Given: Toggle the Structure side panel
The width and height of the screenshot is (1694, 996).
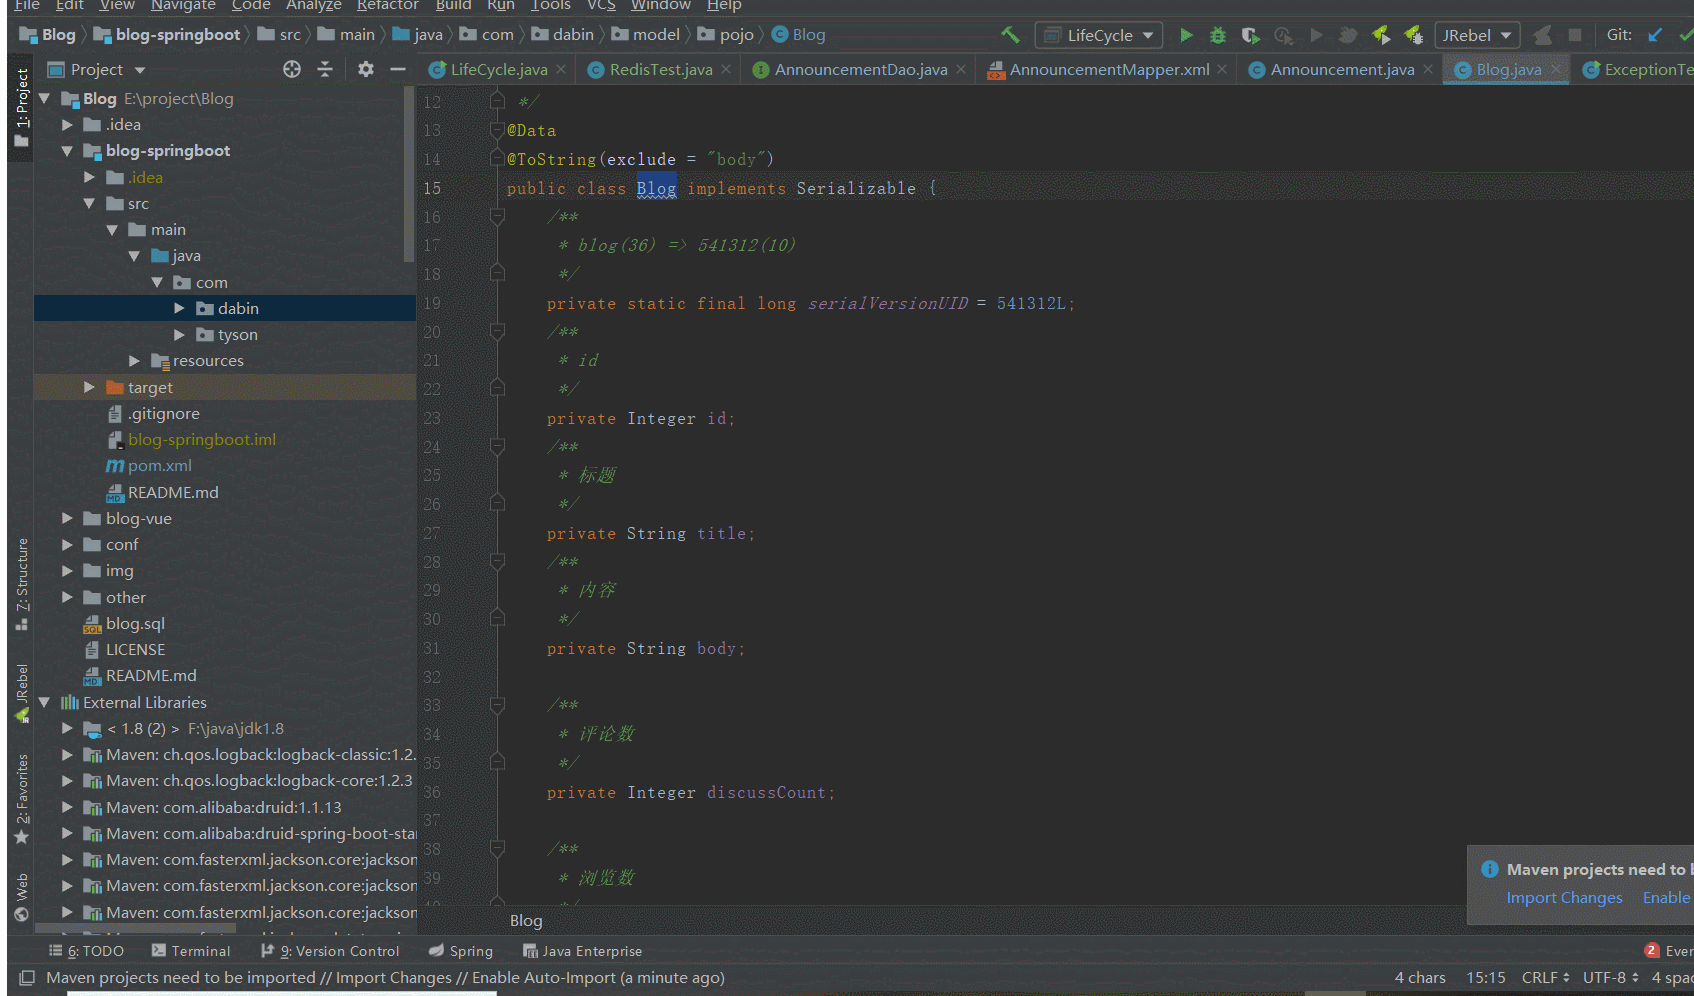Looking at the screenshot, I should pyautogui.click(x=21, y=584).
